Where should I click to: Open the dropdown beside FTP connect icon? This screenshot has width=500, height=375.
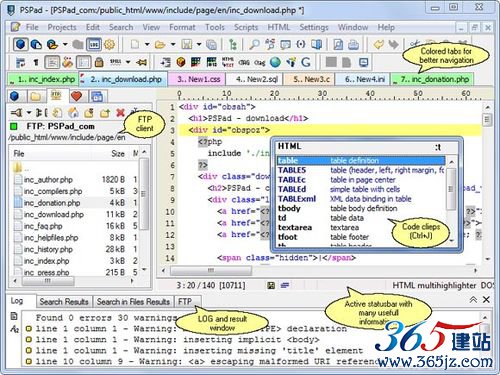click(29, 113)
